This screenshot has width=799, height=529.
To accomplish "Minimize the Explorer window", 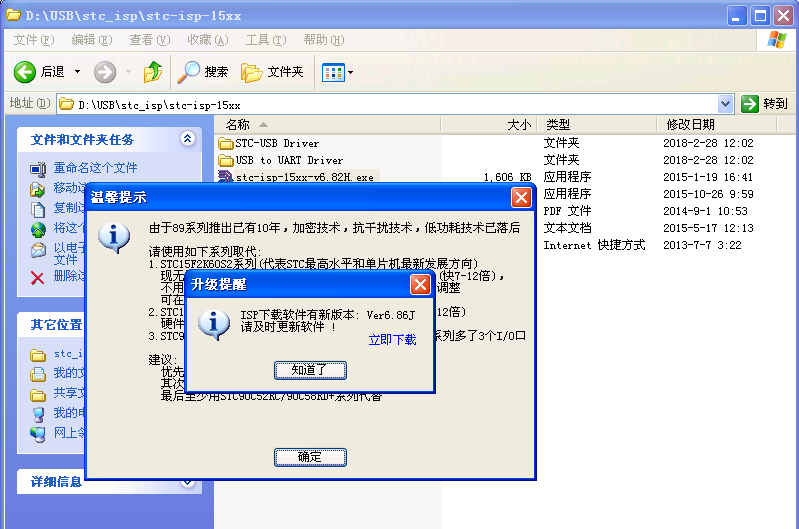I will (x=736, y=16).
